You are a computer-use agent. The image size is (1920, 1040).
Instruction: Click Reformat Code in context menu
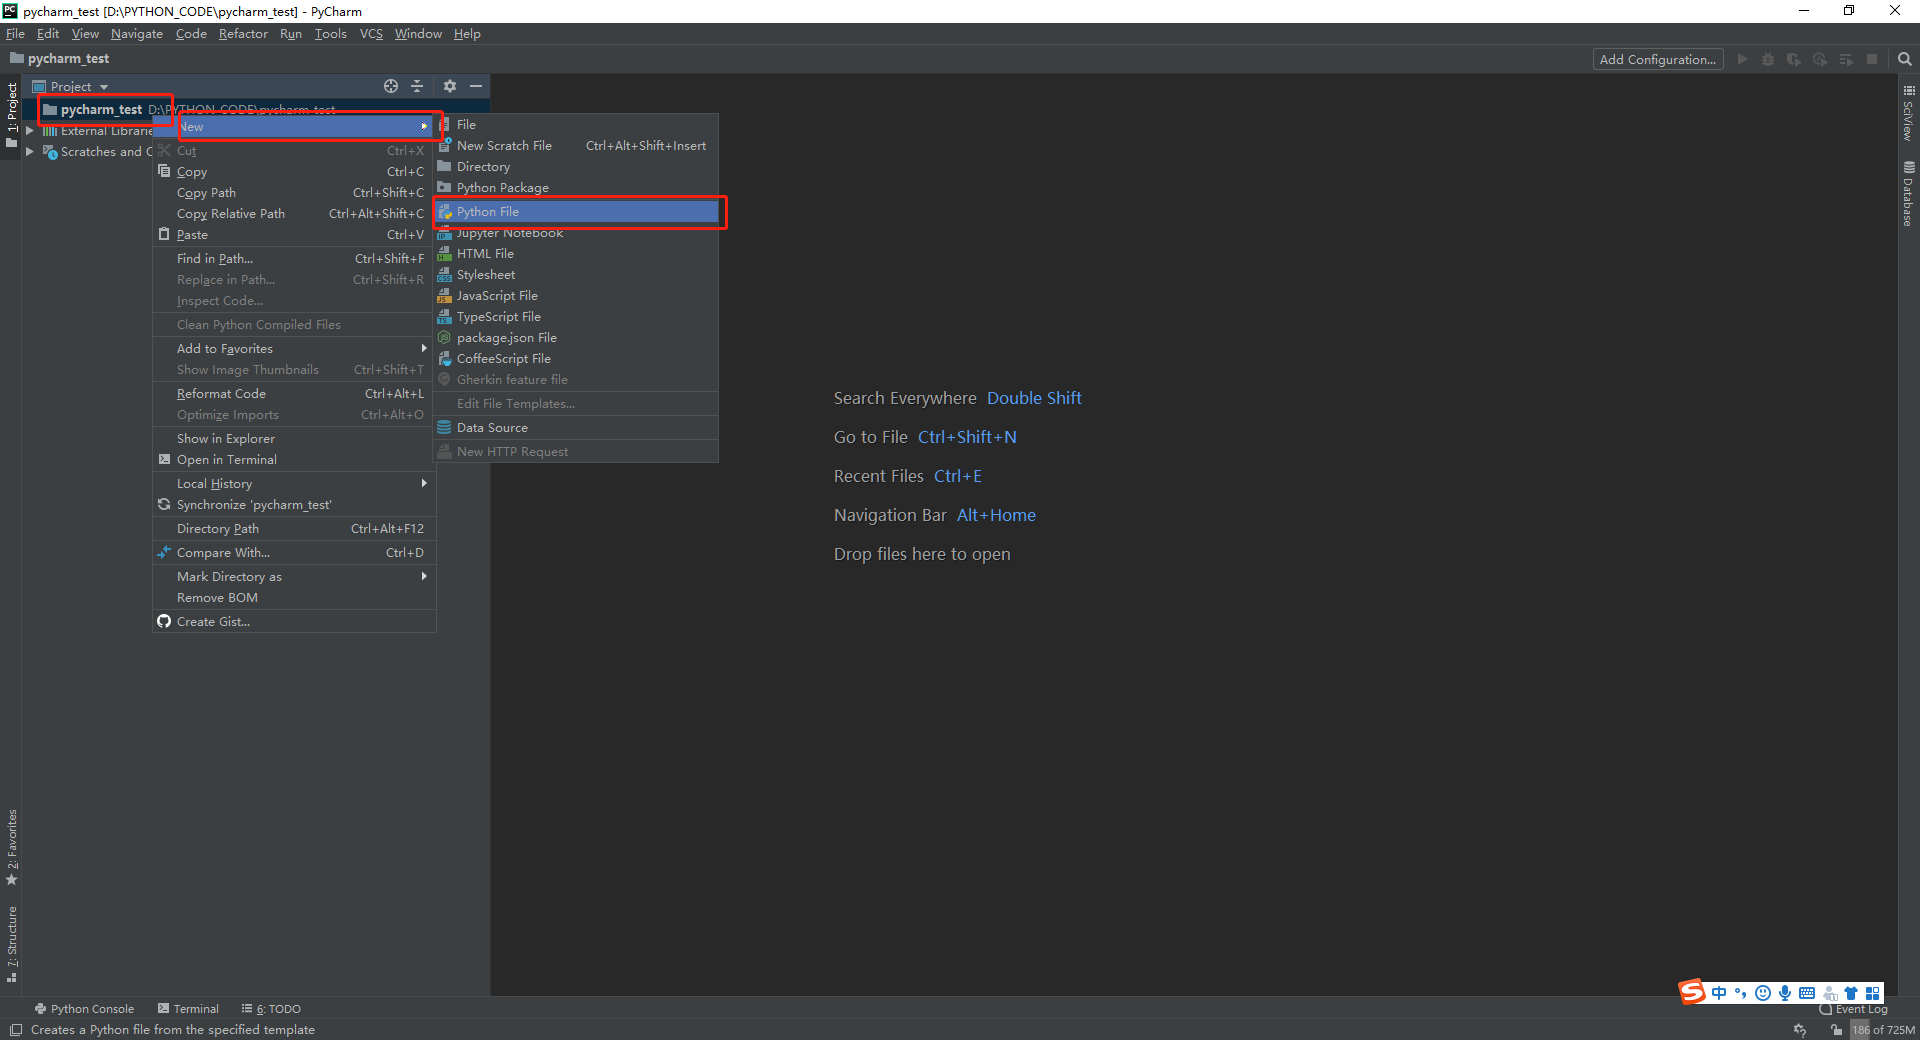[294, 393]
